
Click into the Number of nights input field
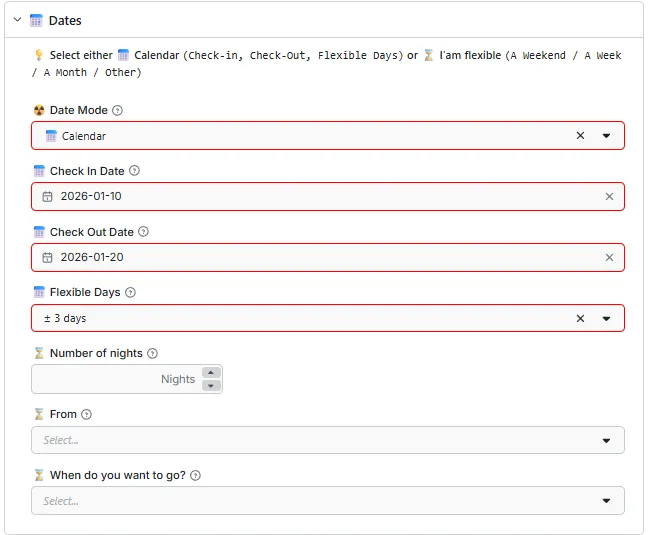[x=115, y=379]
